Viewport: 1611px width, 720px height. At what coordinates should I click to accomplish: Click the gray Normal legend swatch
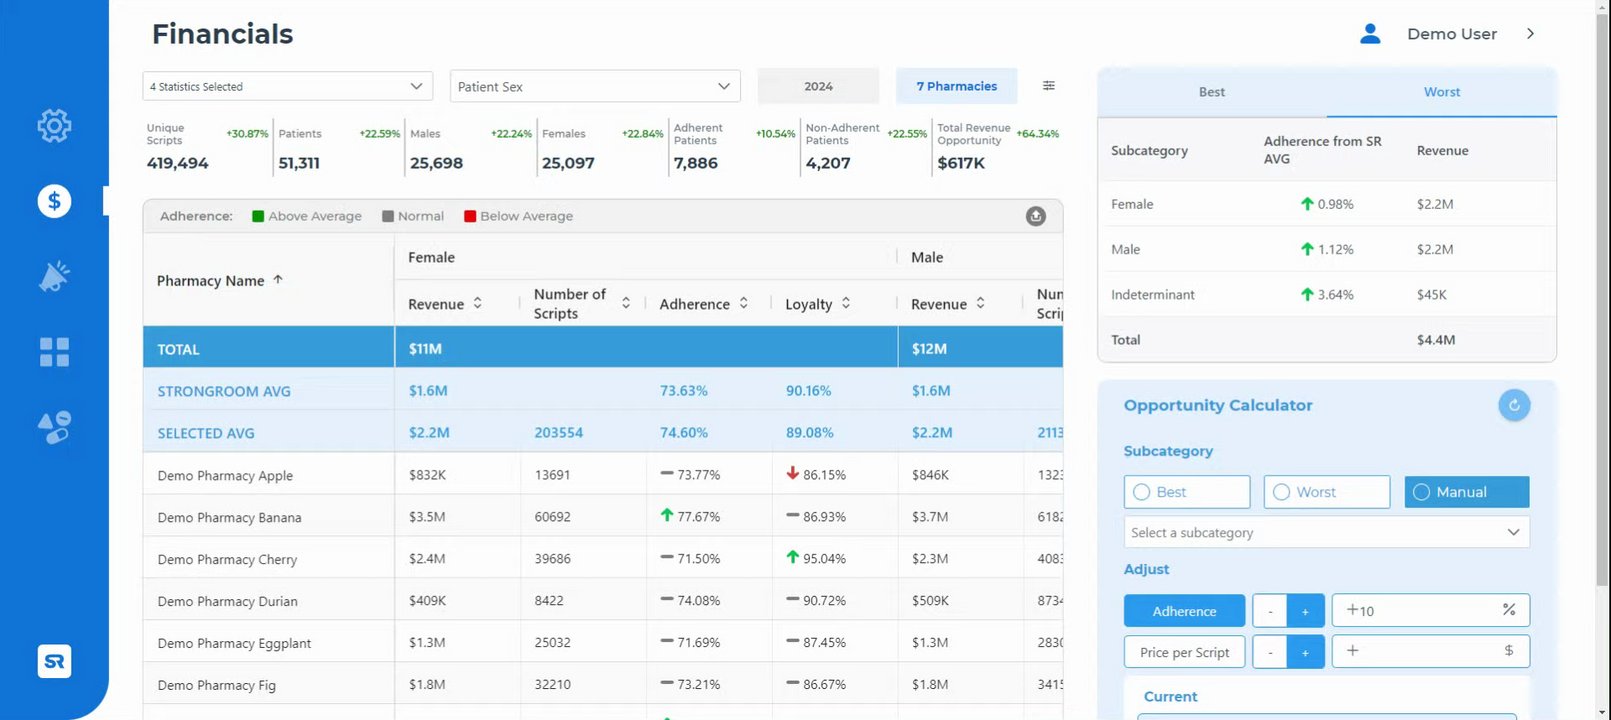388,216
